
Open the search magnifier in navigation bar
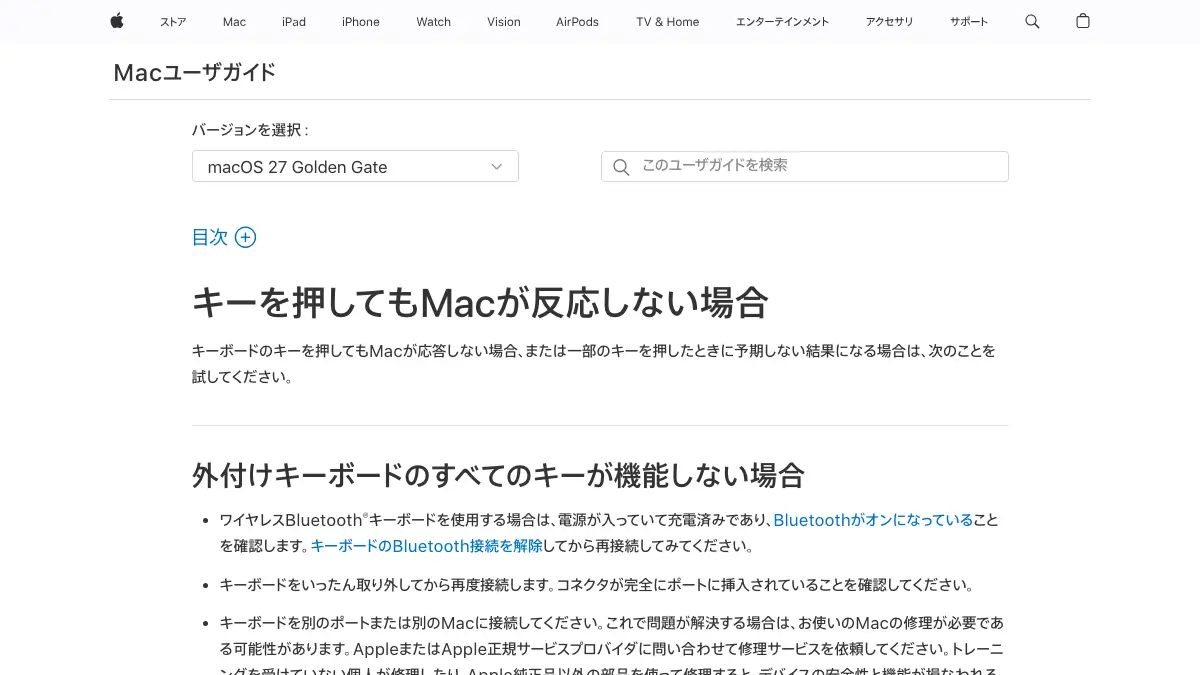point(1032,21)
